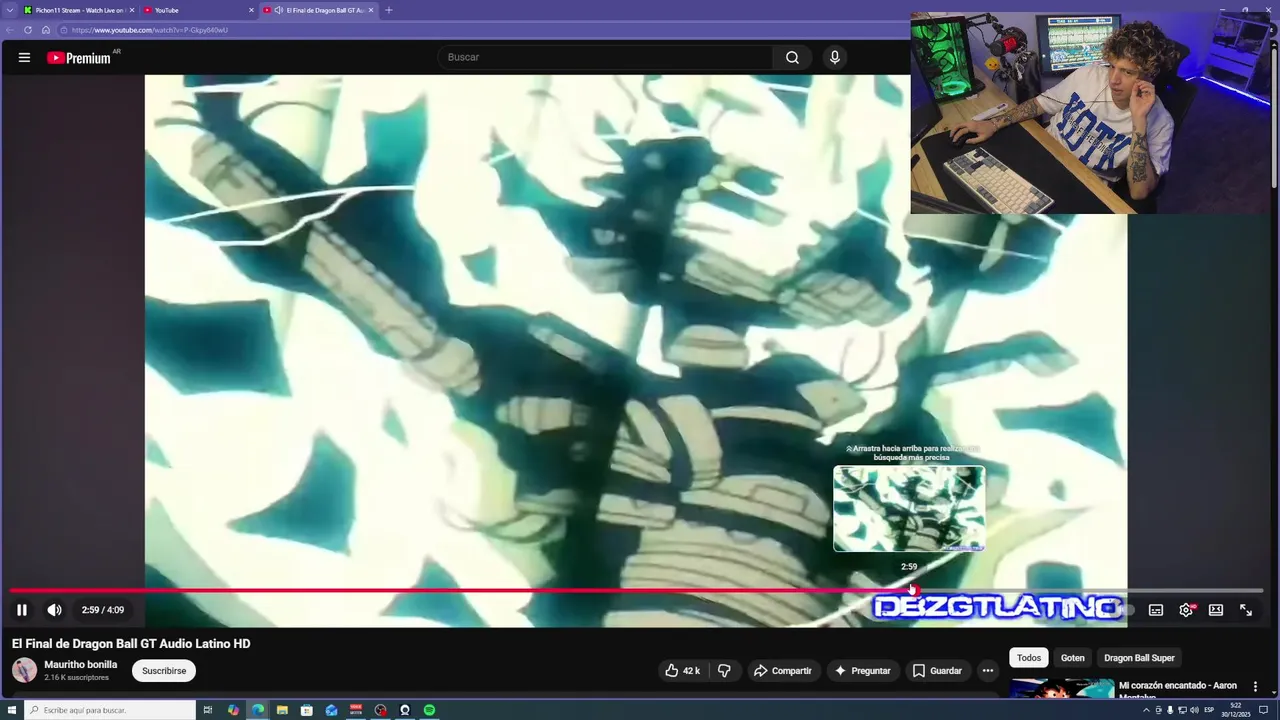The height and width of the screenshot is (720, 1280).
Task: Select the Dragon Ball Super chip
Action: pyautogui.click(x=1139, y=658)
